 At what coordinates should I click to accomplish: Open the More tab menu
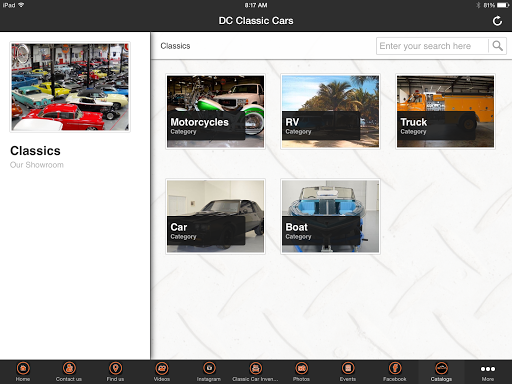click(x=488, y=372)
